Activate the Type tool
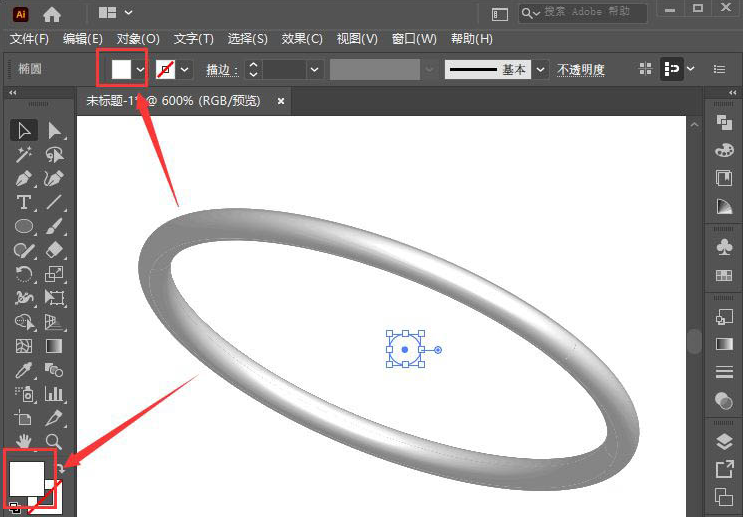743x517 pixels. (x=24, y=202)
